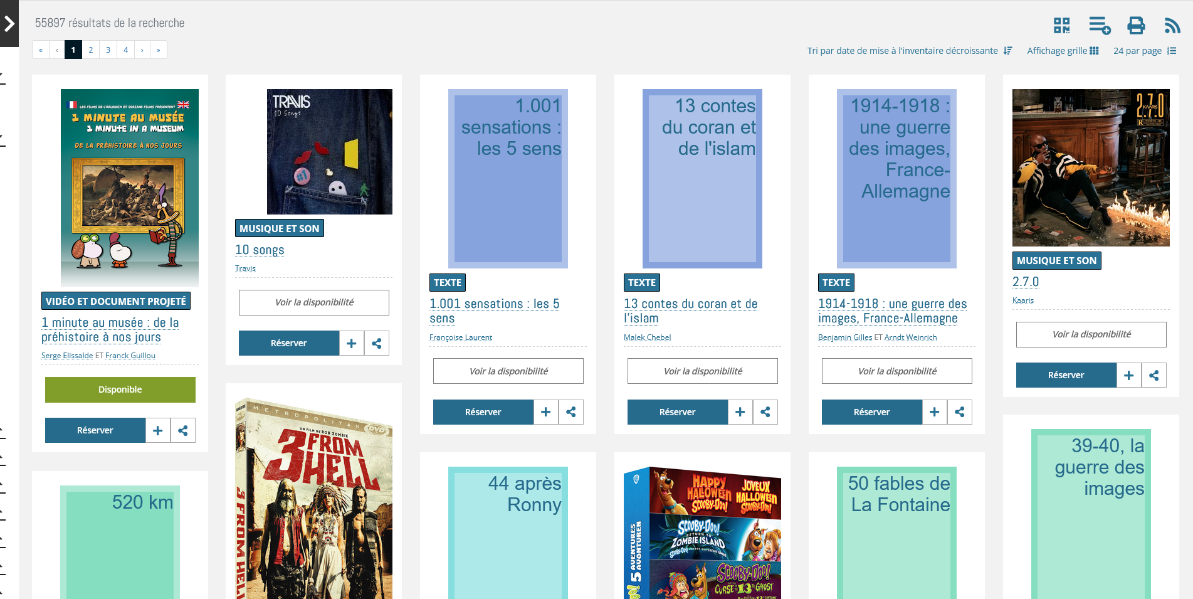Click the add-to-list icon in top toolbar
Screen dimensions: 1193x599
pyautogui.click(x=1099, y=25)
